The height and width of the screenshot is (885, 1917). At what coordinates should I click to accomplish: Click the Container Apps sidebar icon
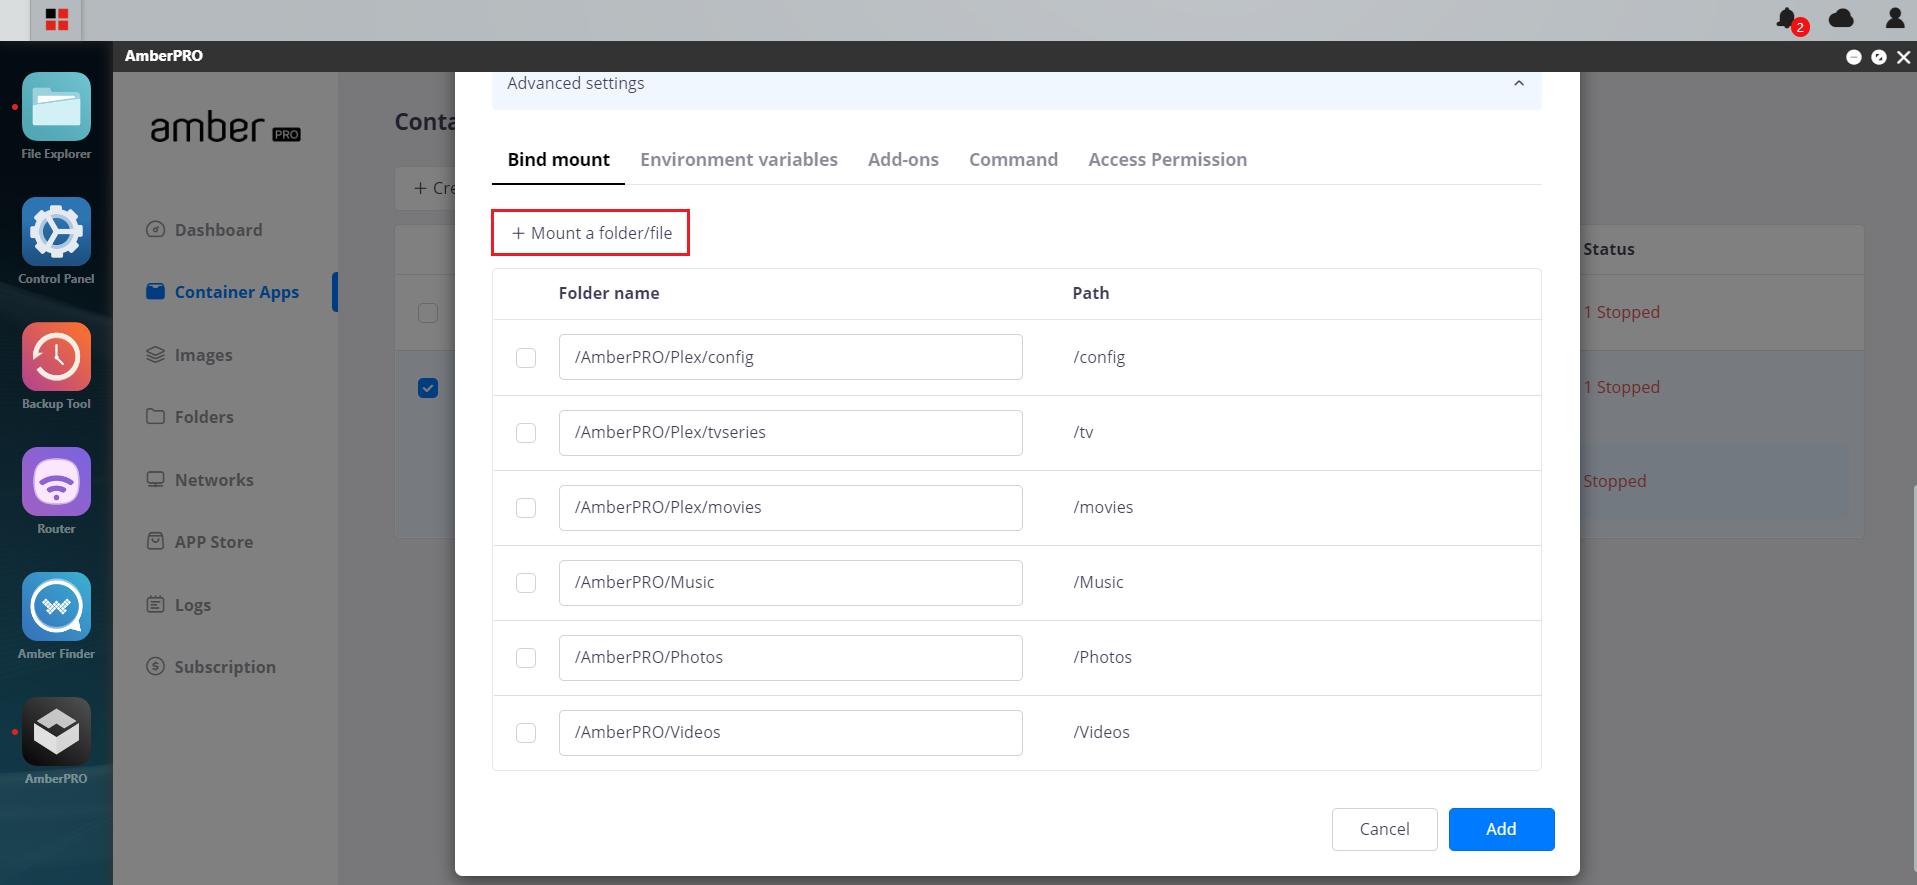click(155, 291)
